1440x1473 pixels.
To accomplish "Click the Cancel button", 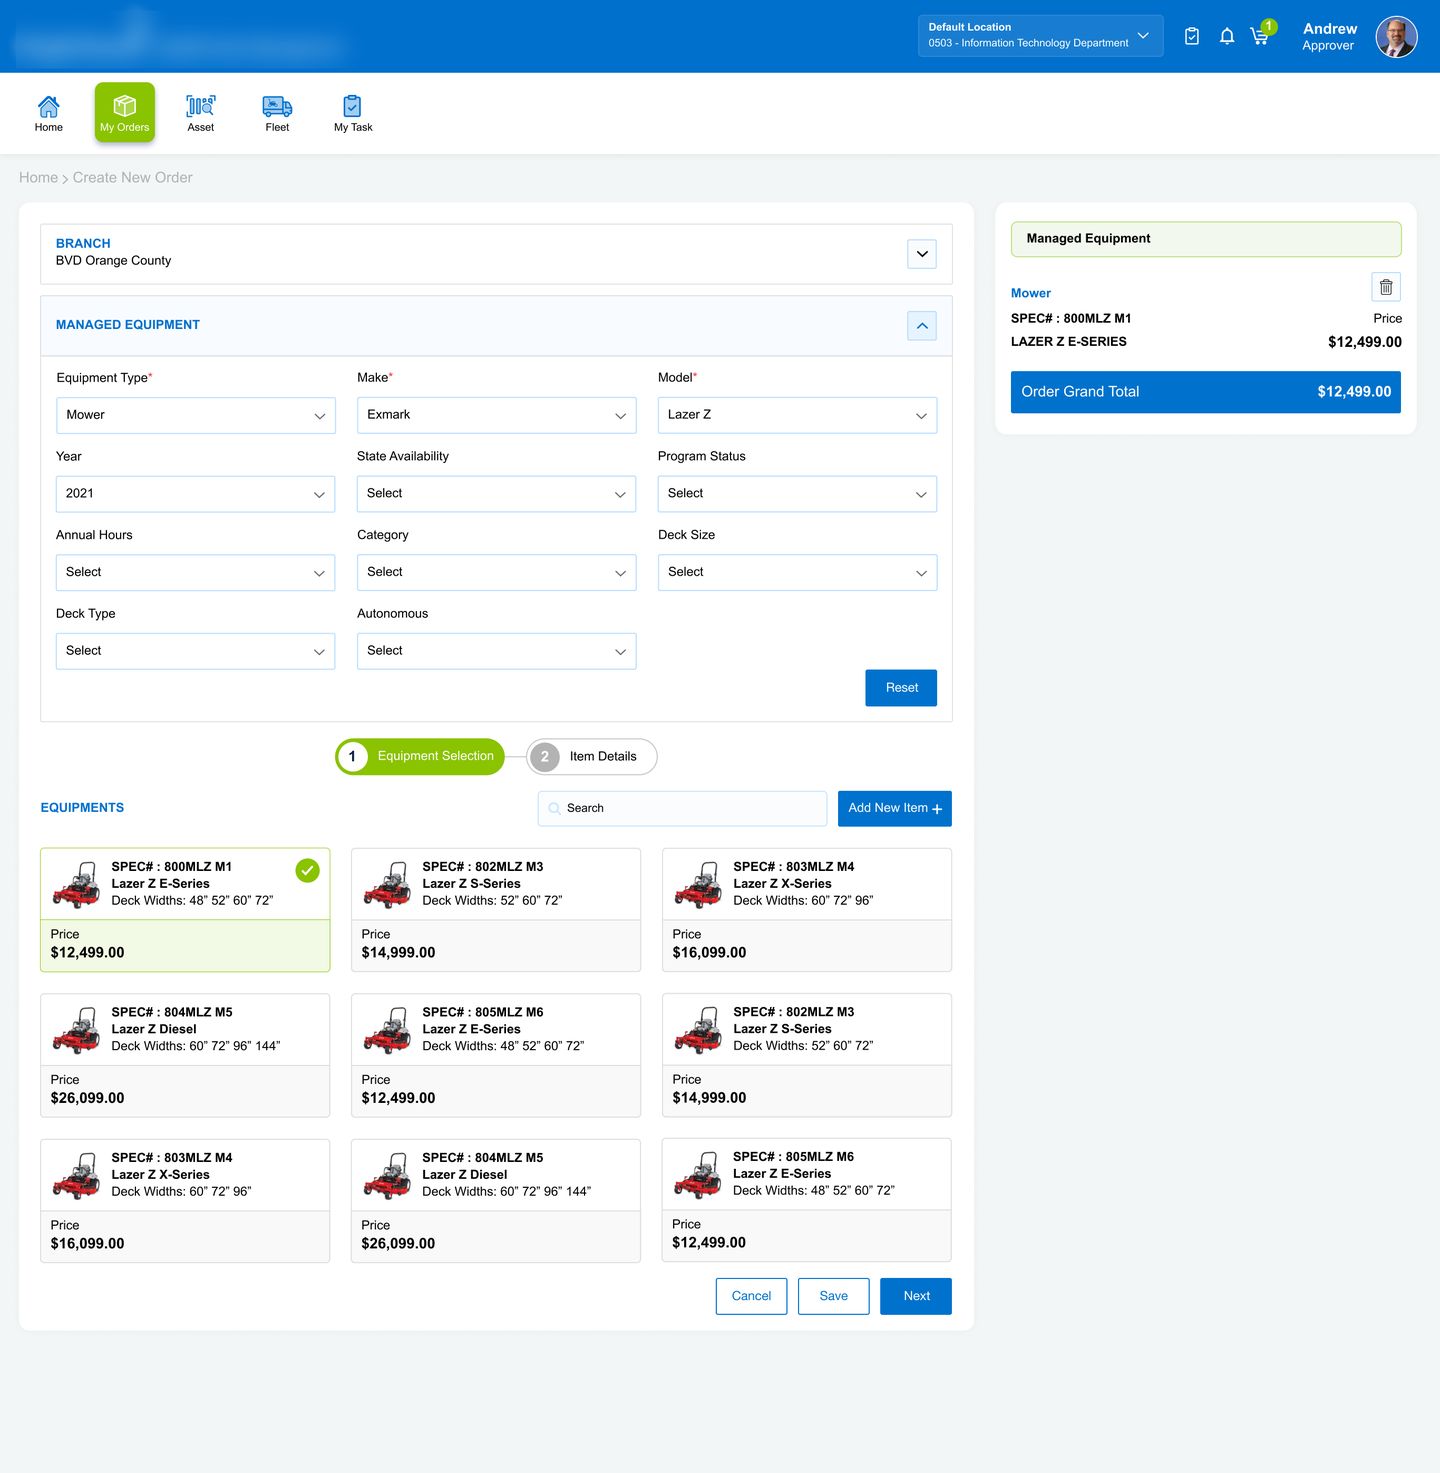I will tap(752, 1297).
